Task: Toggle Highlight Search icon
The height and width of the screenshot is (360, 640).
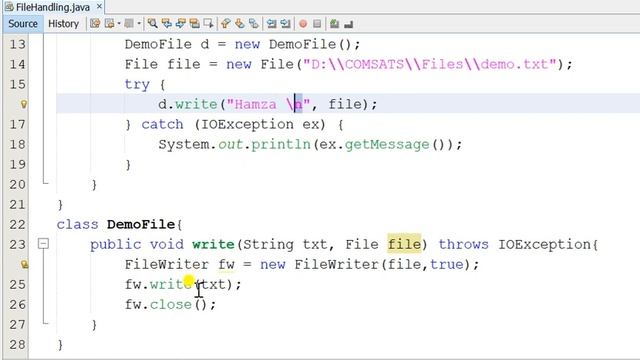Action: tap(195, 24)
